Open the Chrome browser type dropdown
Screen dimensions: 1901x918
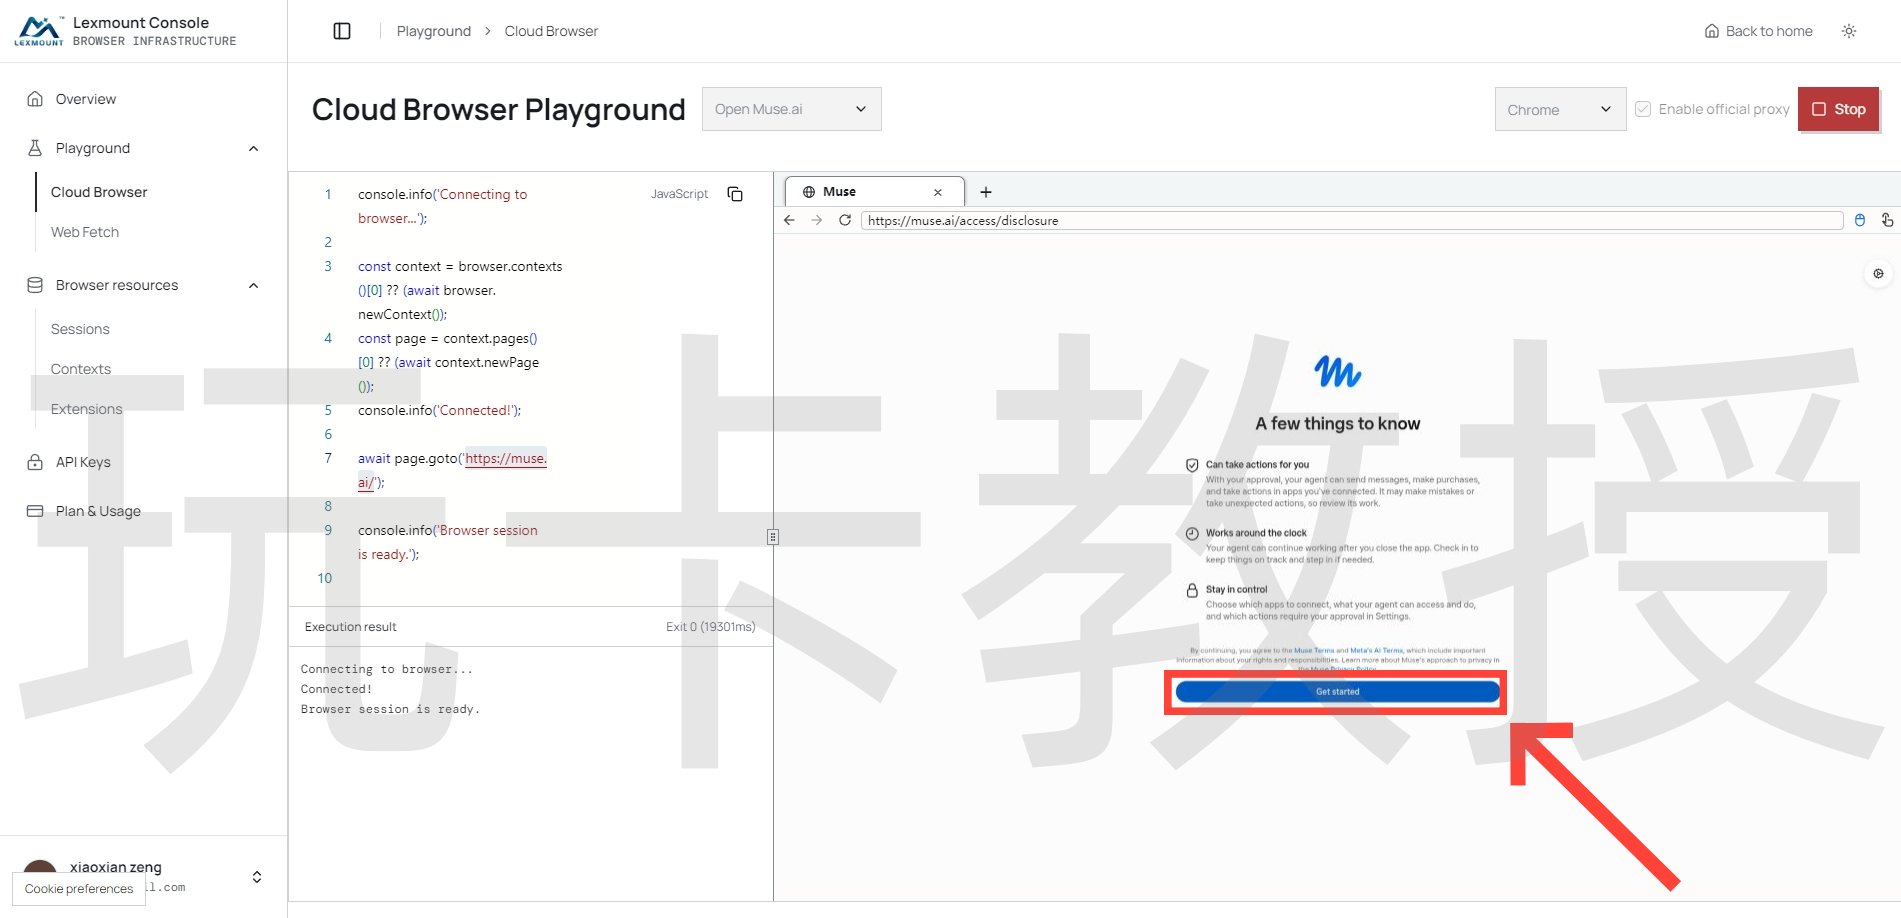pyautogui.click(x=1560, y=109)
